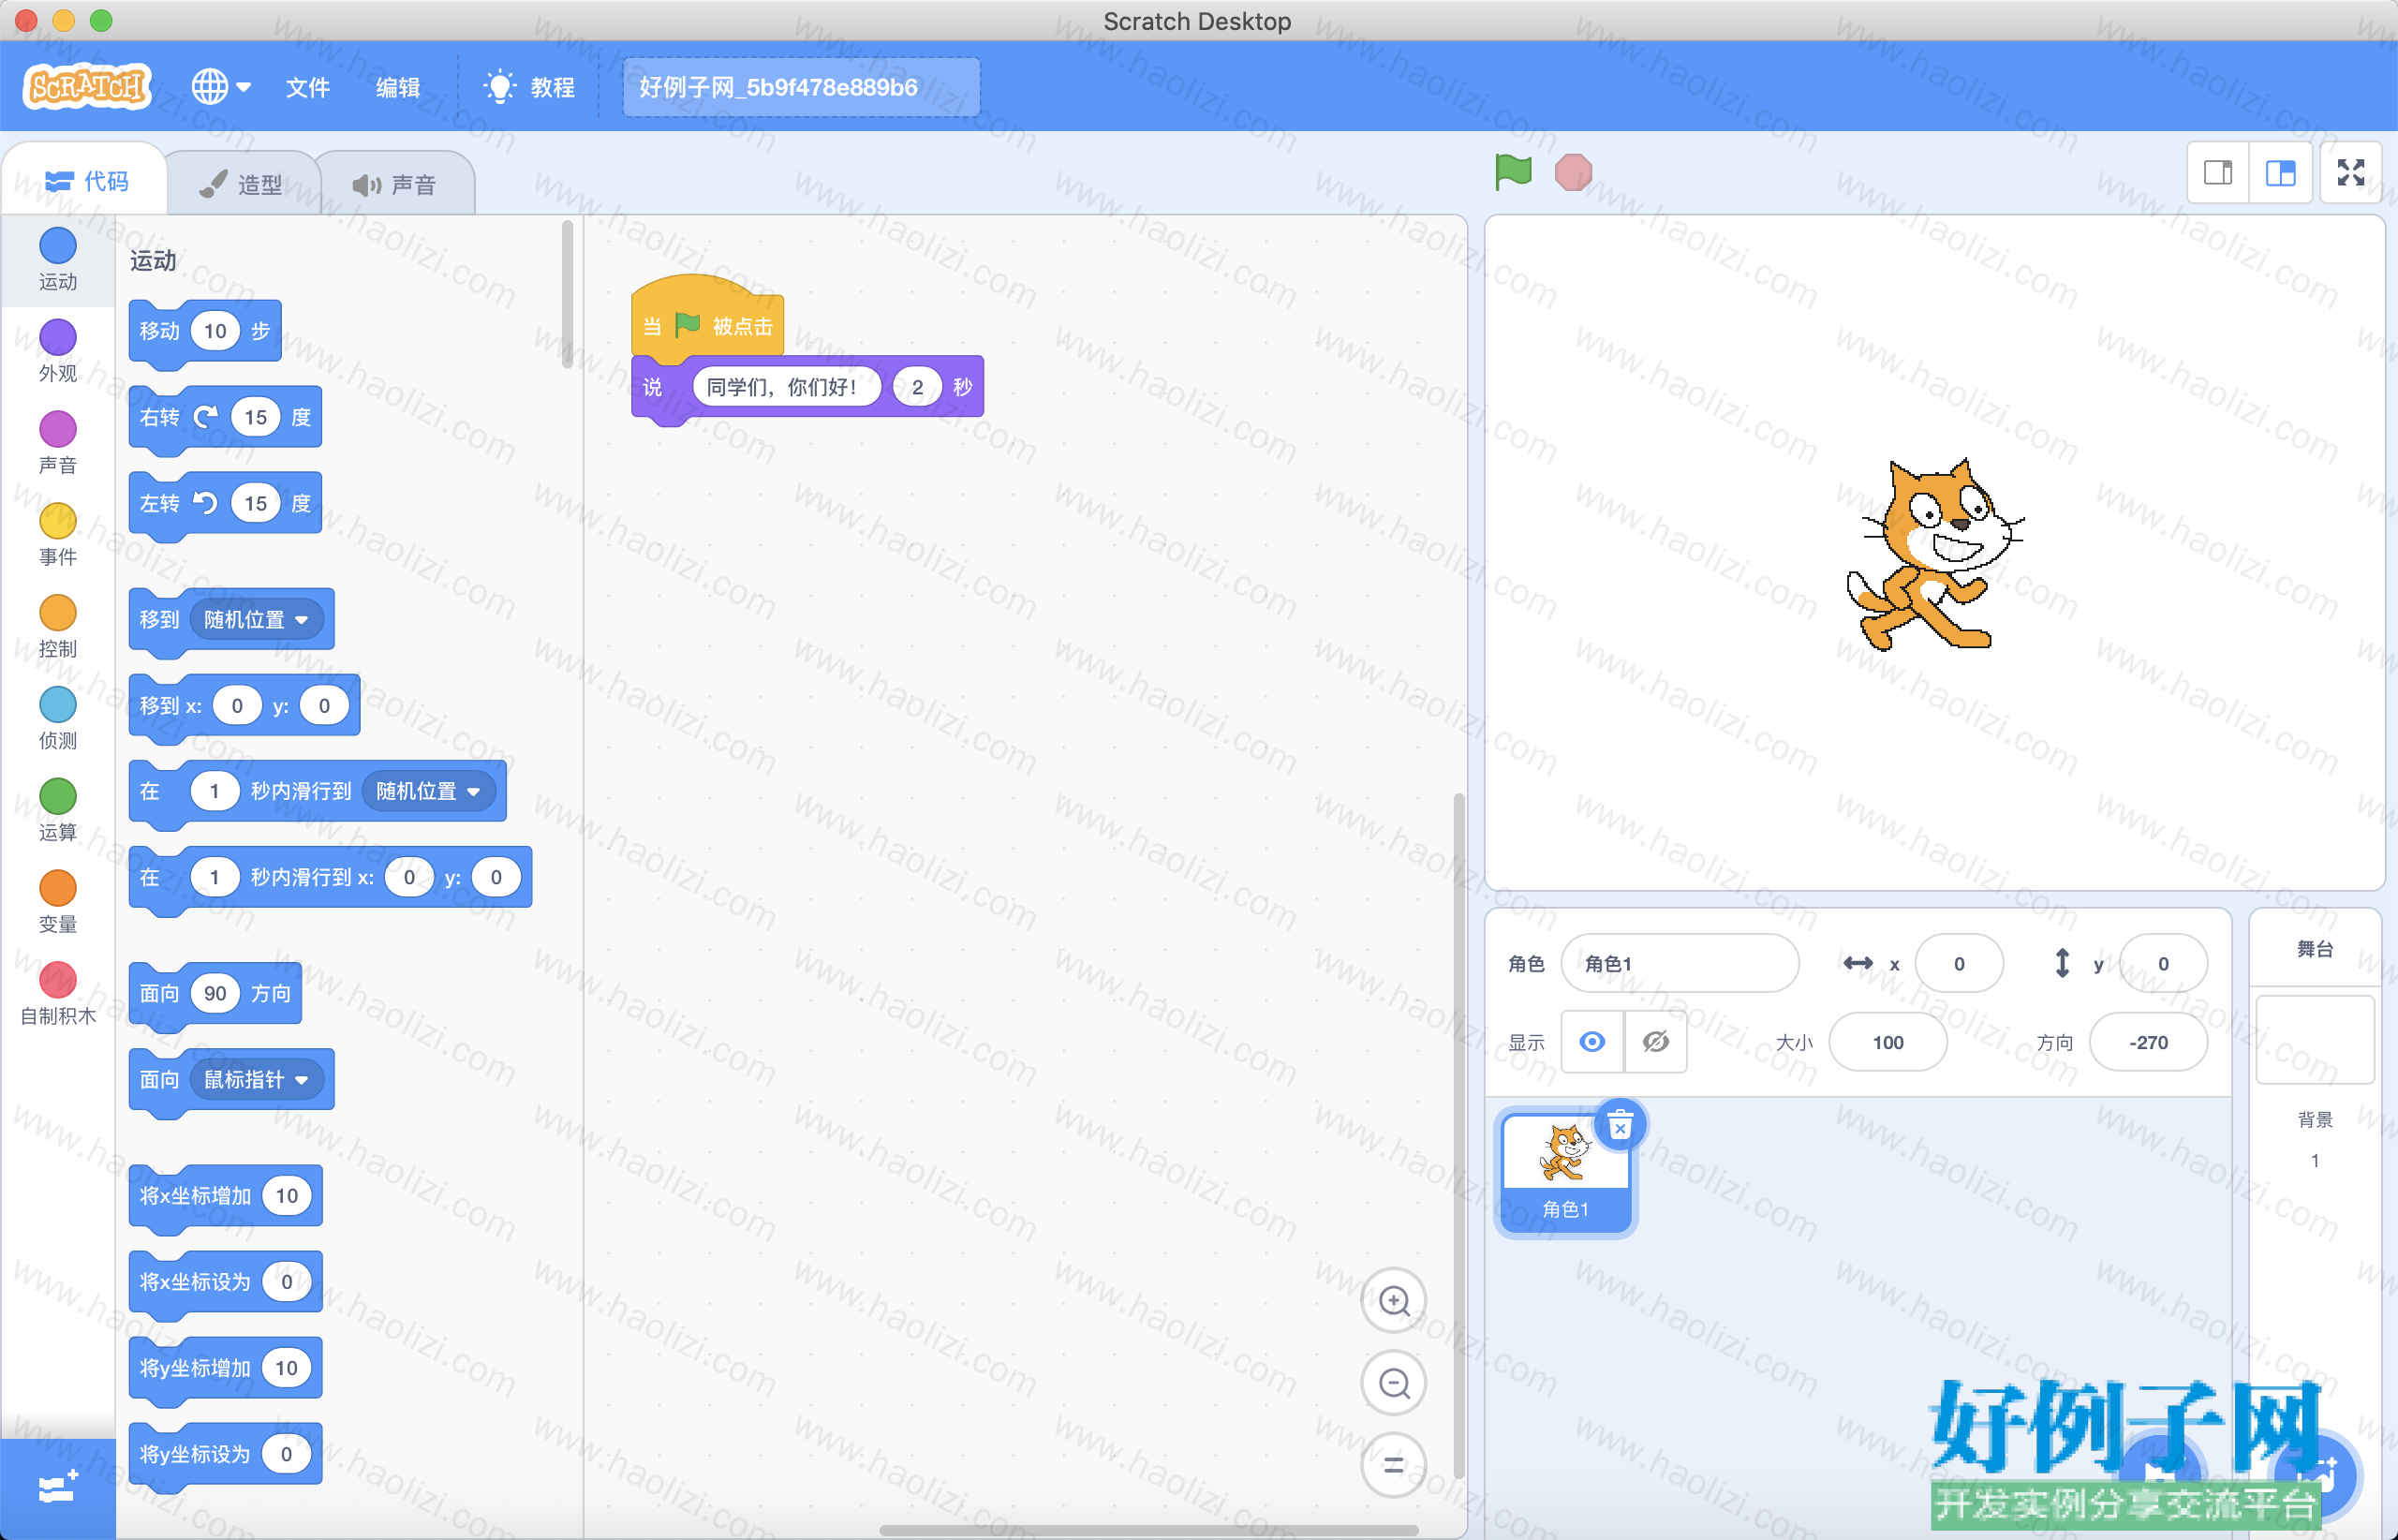Screen dimensions: 2398x1540
Task: Enter full screen stage mode
Action: coord(2351,173)
